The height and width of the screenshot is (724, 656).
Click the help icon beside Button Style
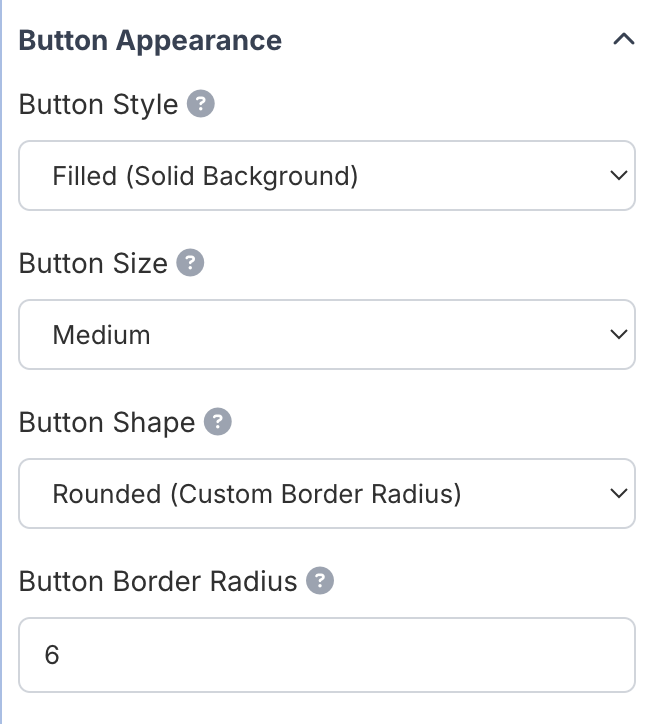pyautogui.click(x=201, y=104)
